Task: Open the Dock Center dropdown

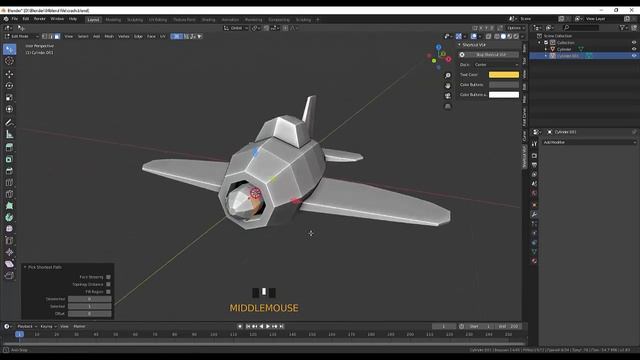Action: point(496,64)
